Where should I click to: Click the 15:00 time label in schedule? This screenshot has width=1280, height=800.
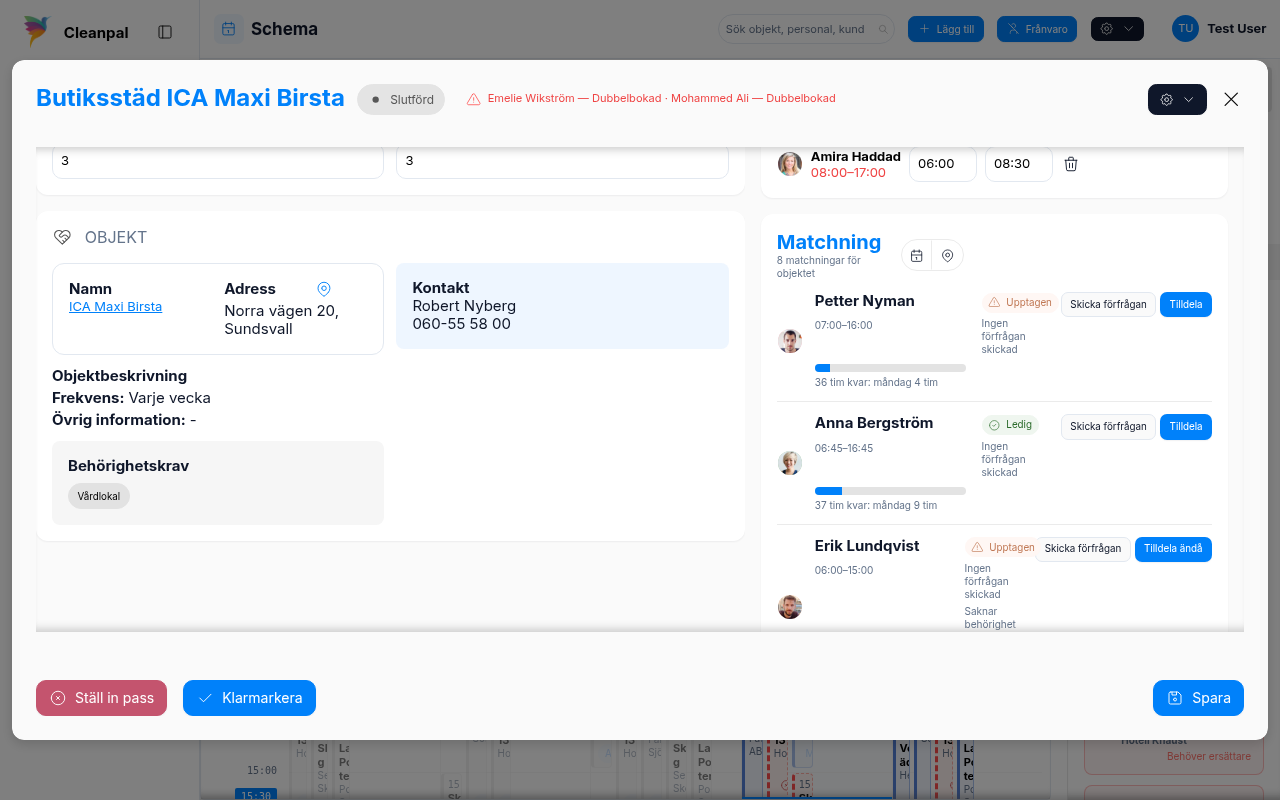pyautogui.click(x=262, y=771)
